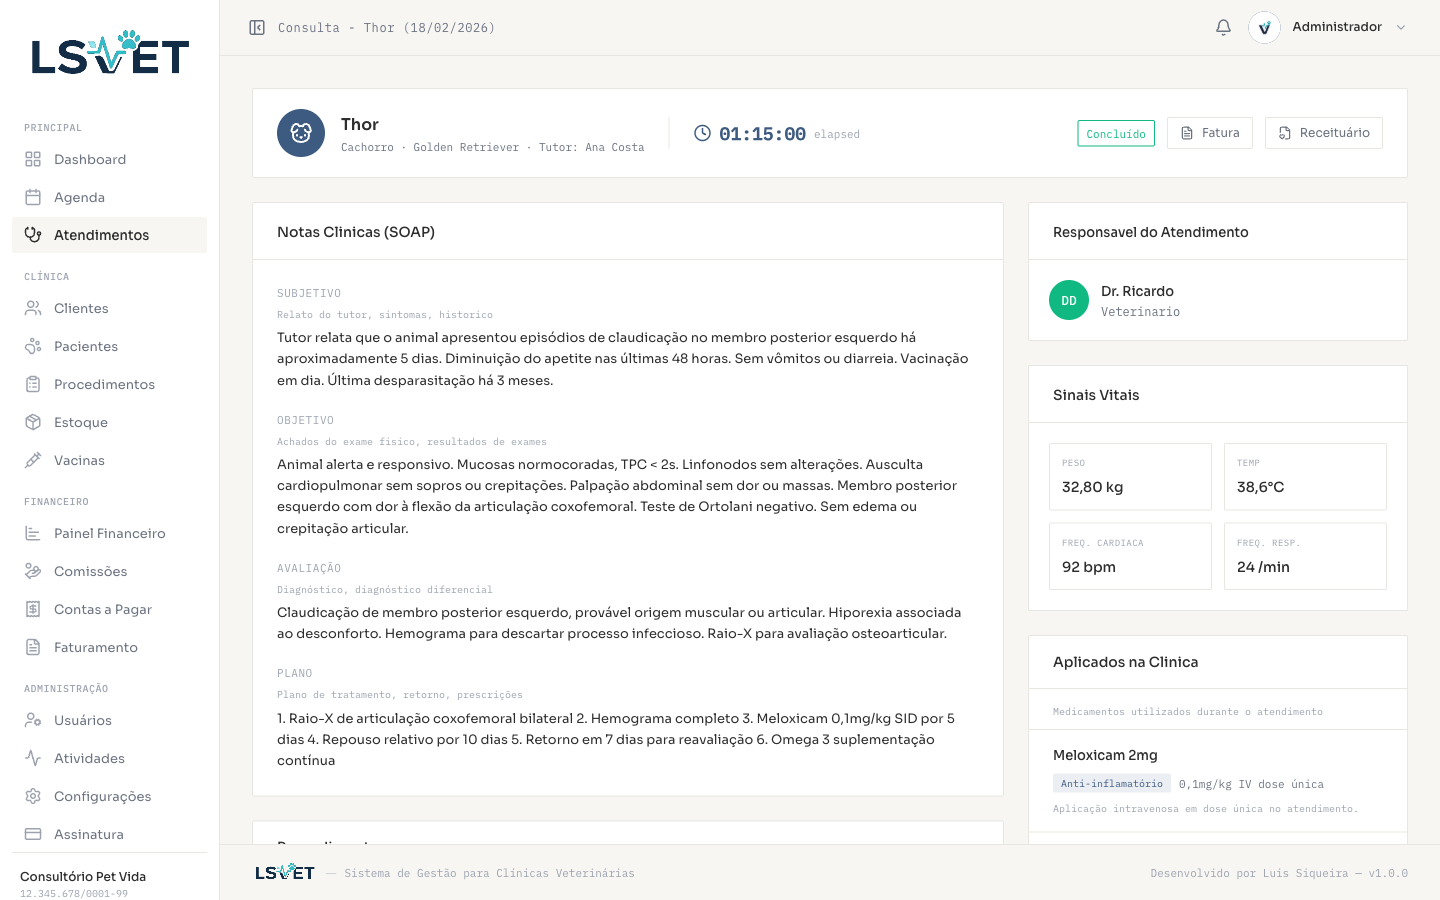Click Thor's dog avatar icon
Screen dimensions: 1440x900
(x=301, y=133)
